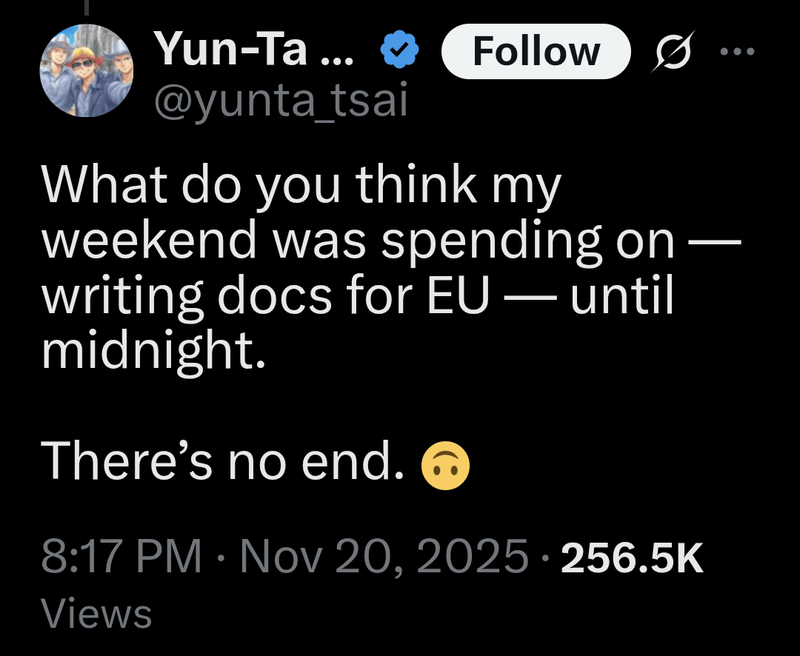
Task: Click the first line "What do you think my"
Action: (x=301, y=187)
